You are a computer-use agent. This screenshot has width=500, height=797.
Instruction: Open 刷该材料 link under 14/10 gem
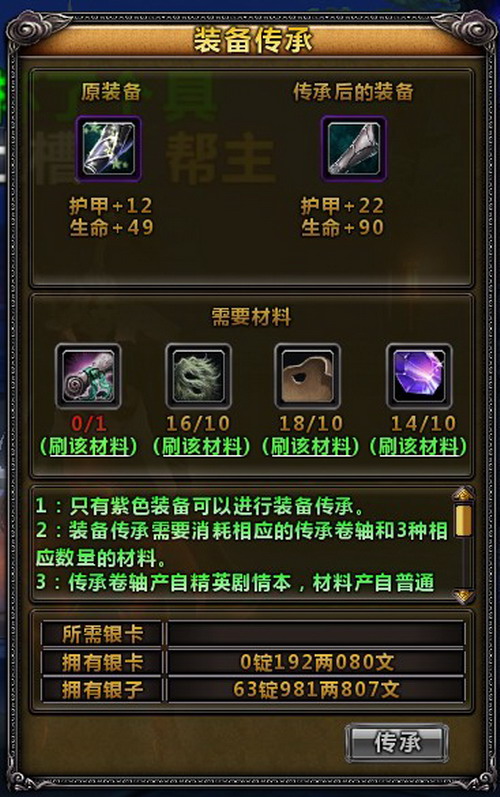point(419,447)
